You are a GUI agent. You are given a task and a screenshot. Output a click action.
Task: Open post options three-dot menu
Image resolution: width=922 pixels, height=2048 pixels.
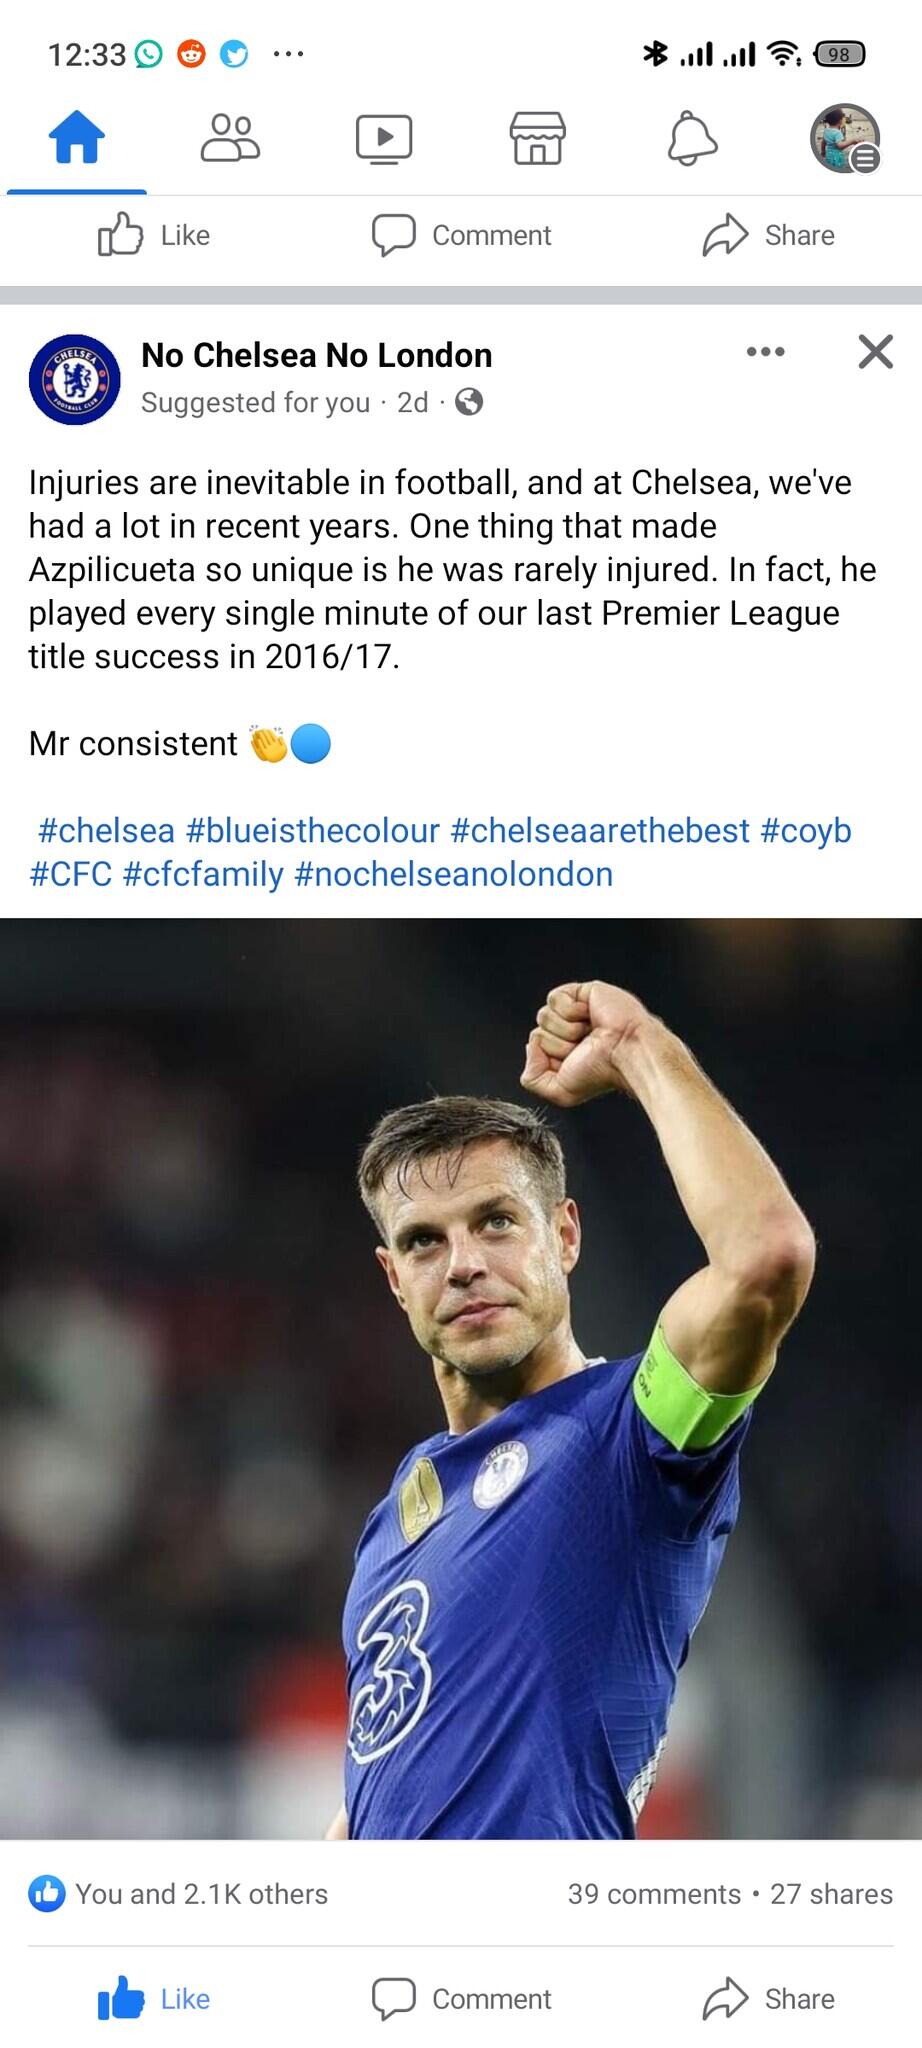tap(766, 352)
